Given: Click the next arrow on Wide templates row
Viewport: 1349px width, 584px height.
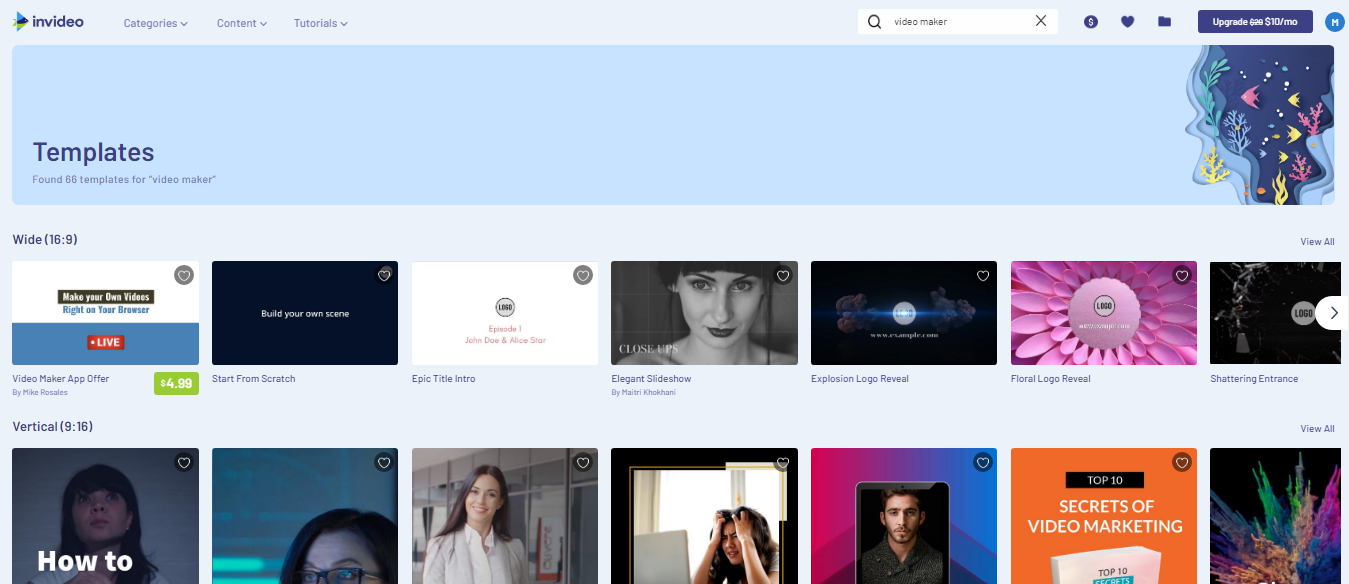Looking at the screenshot, I should click(x=1333, y=313).
